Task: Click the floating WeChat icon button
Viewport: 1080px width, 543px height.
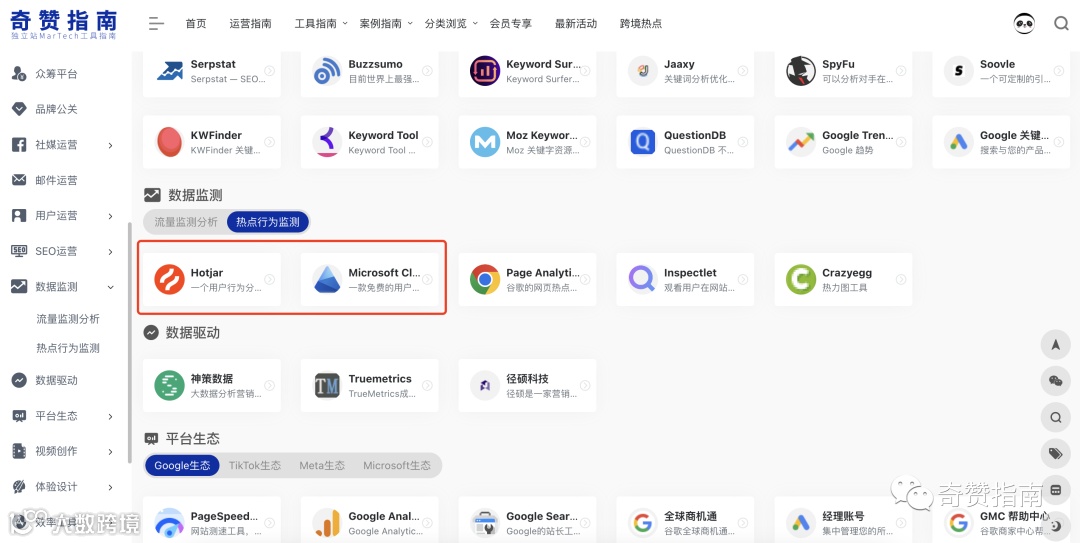Action: [1055, 381]
